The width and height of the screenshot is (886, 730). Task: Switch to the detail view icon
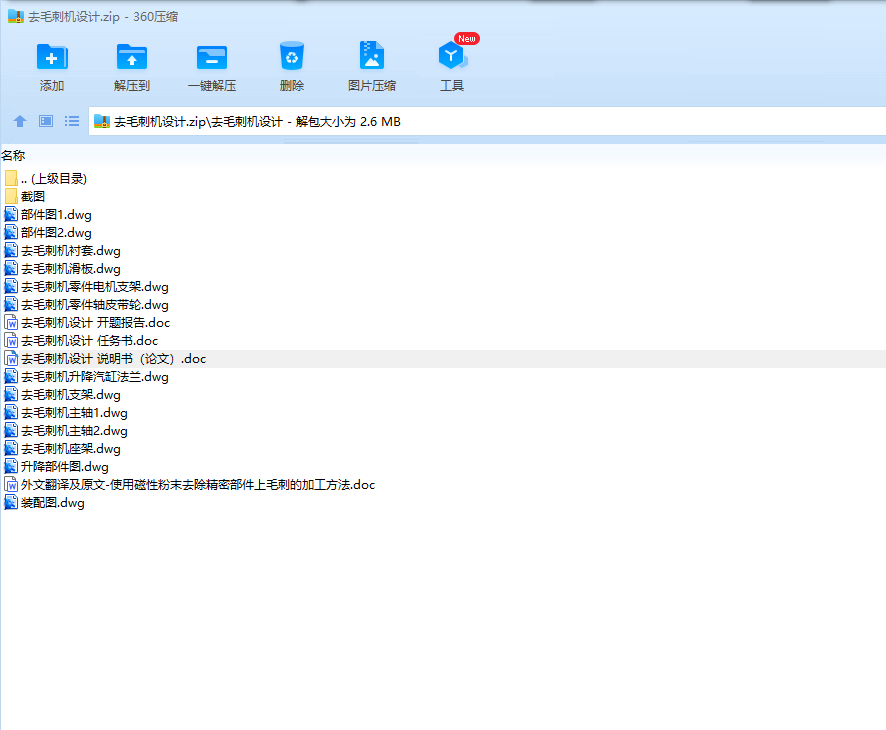(46, 121)
